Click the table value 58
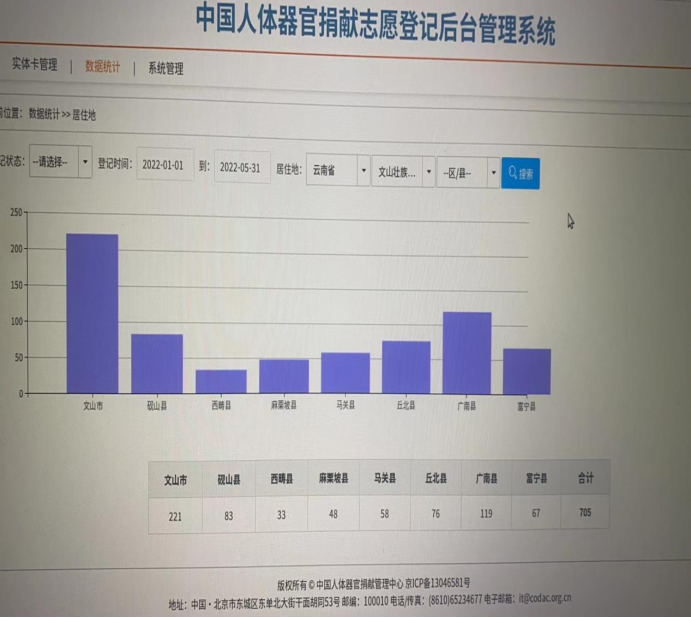Image resolution: width=691 pixels, height=618 pixels. (385, 514)
